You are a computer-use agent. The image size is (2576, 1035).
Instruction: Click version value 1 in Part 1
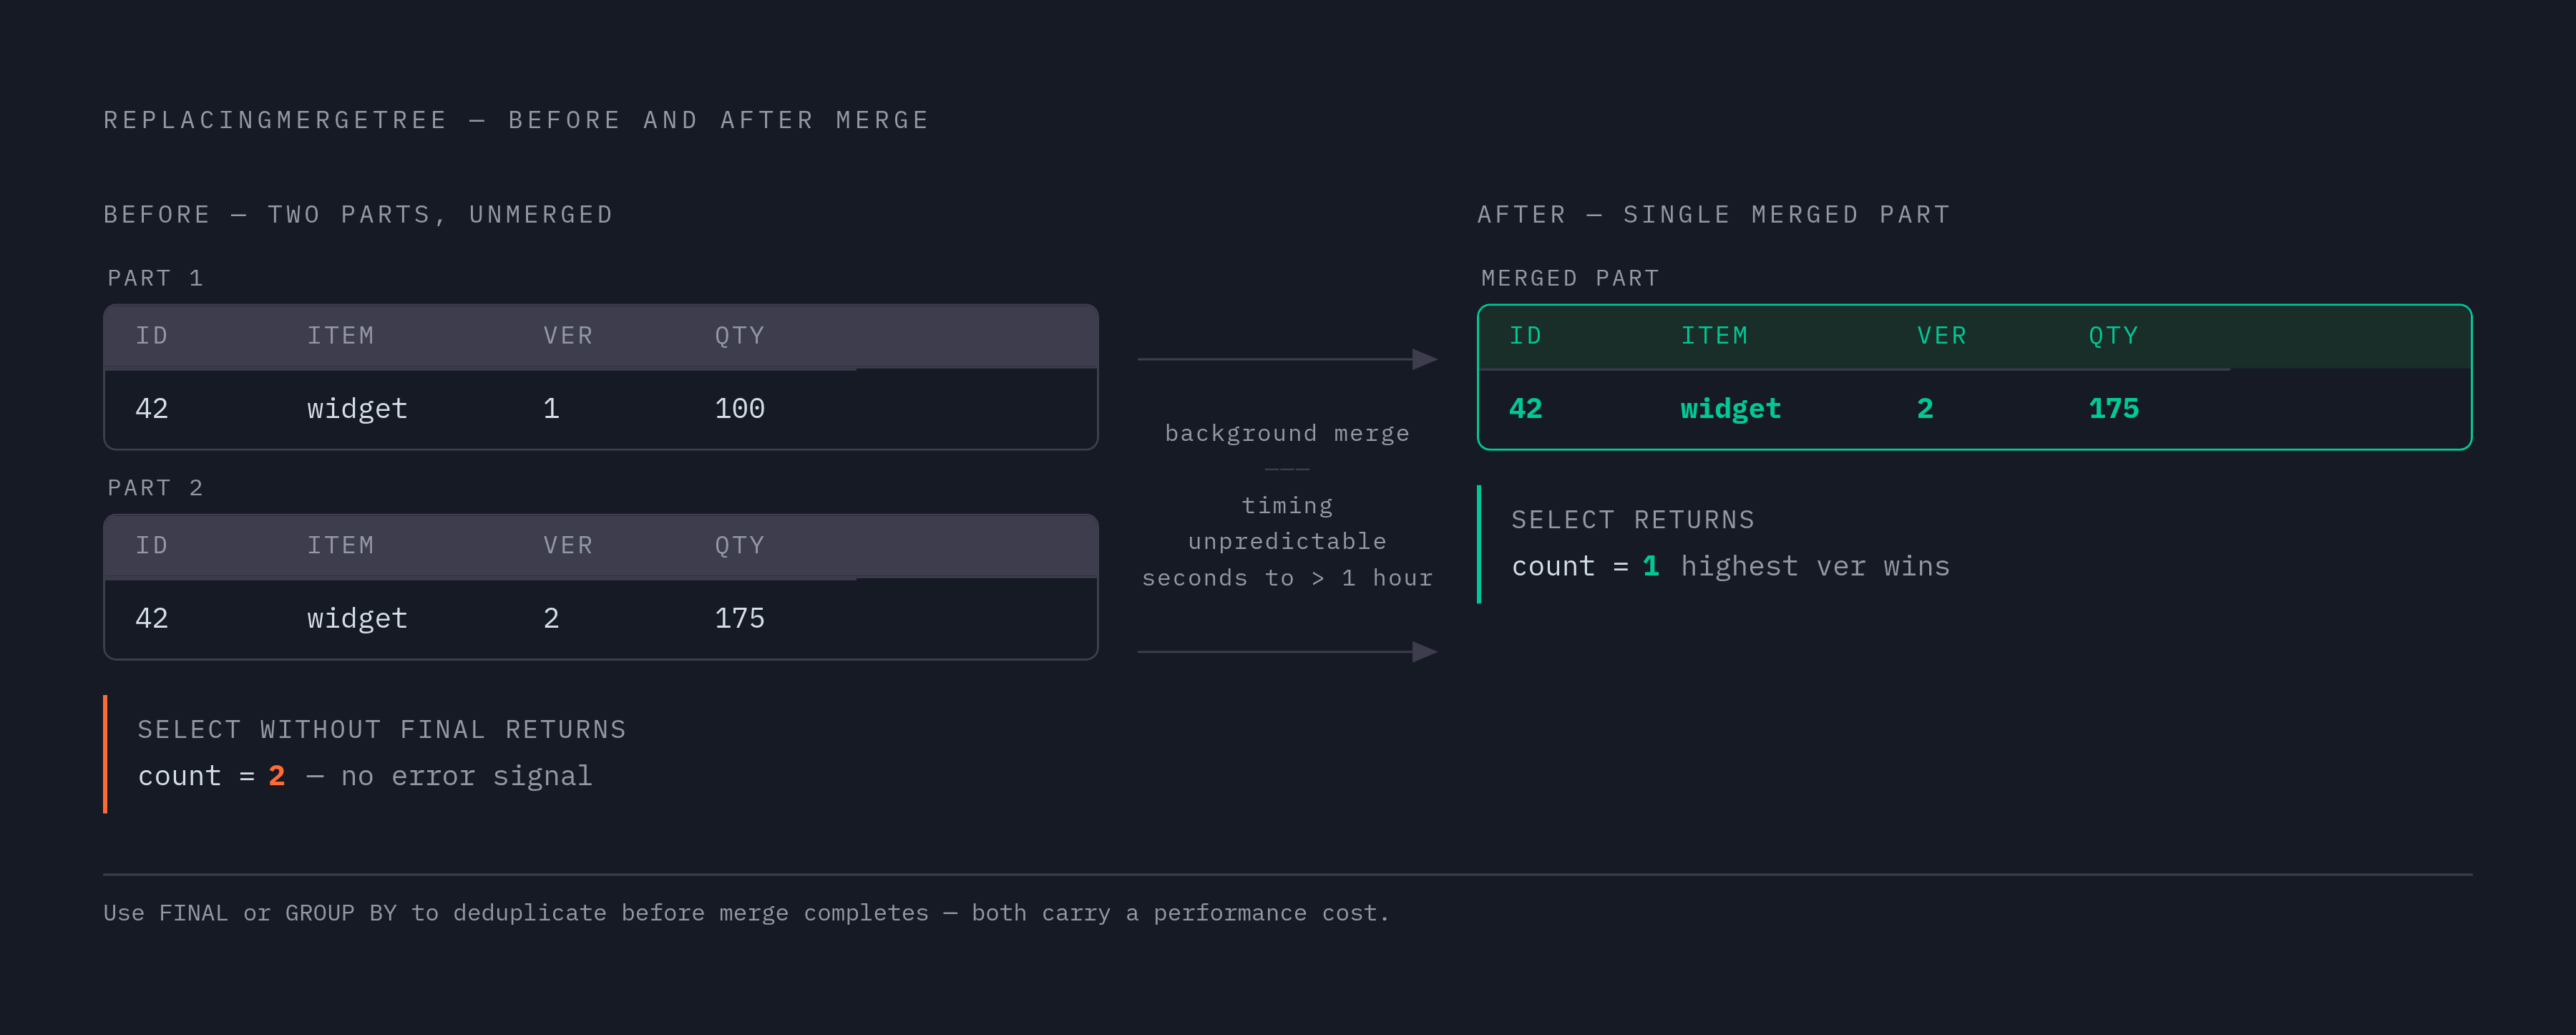pyautogui.click(x=551, y=409)
